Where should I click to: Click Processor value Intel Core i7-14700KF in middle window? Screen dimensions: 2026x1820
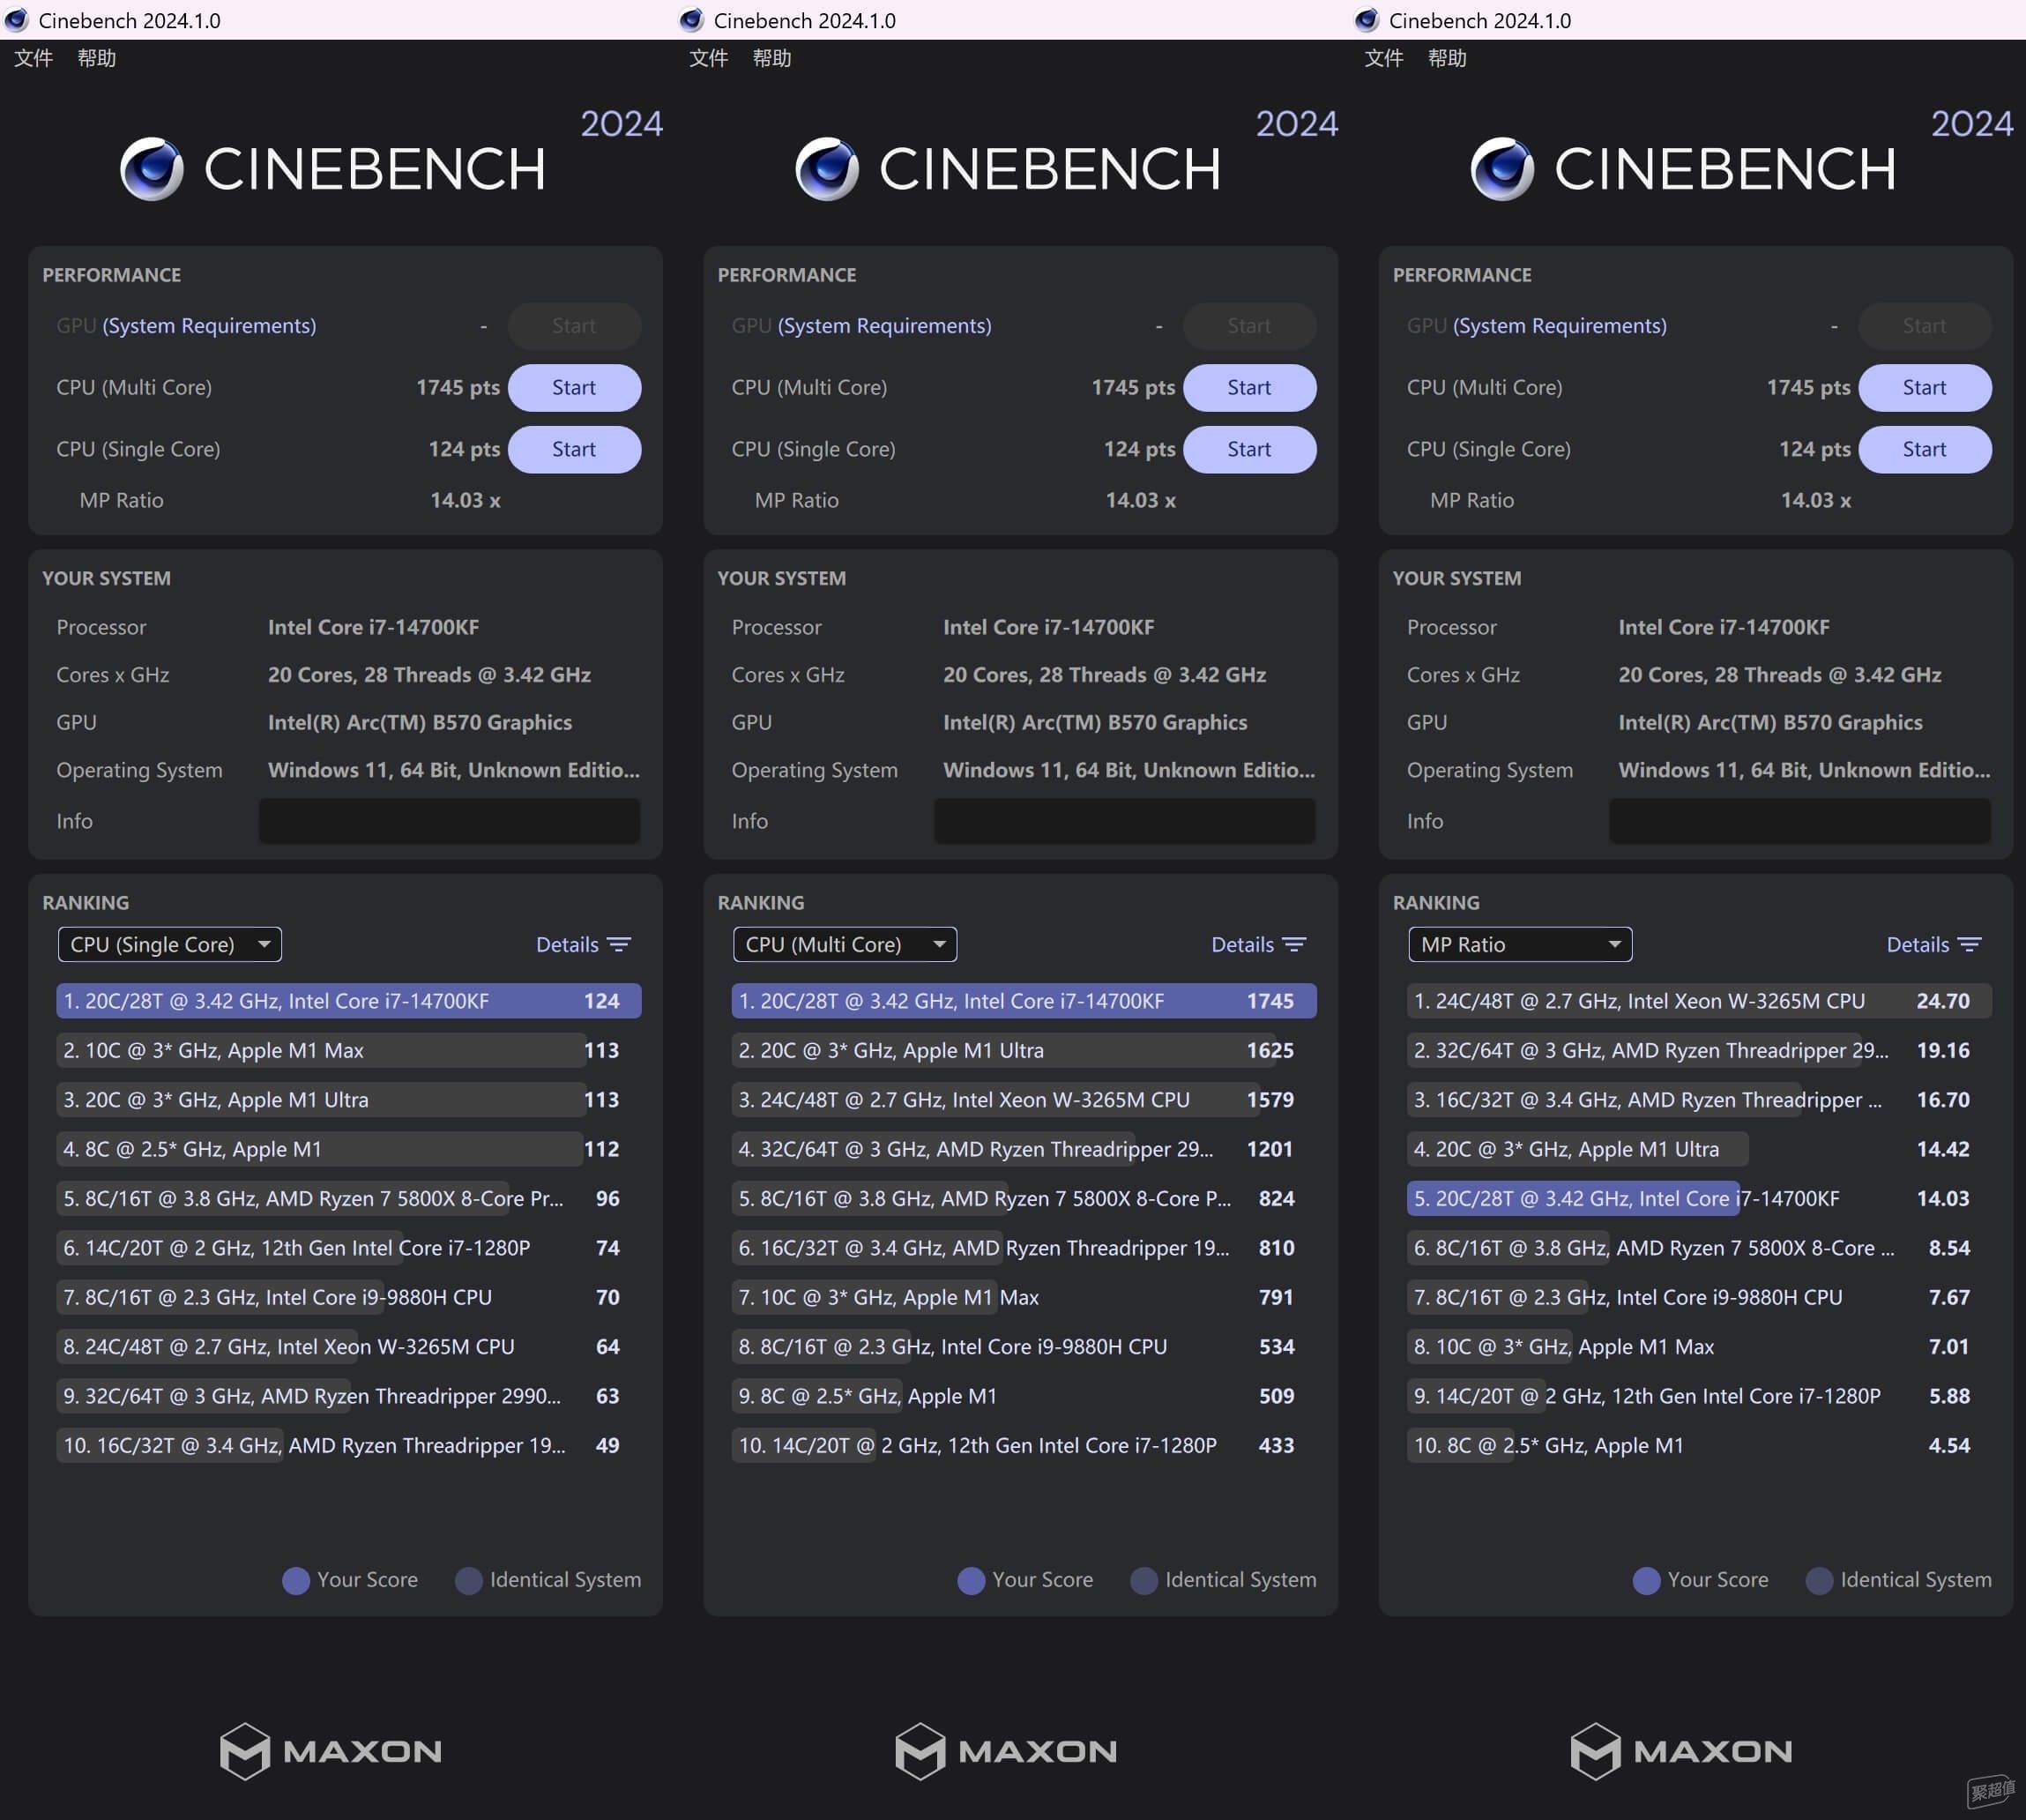1048,628
